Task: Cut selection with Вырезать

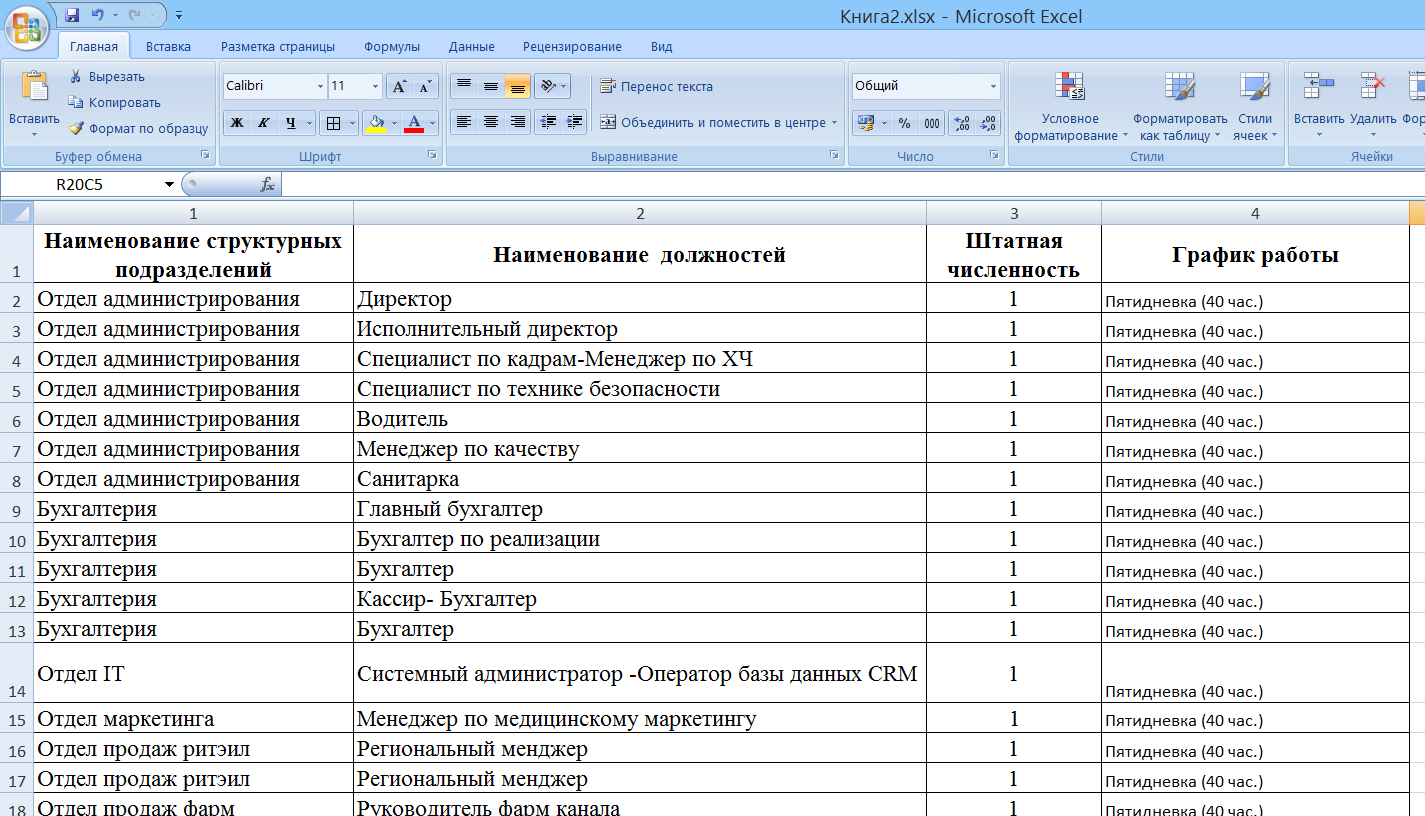Action: (106, 76)
